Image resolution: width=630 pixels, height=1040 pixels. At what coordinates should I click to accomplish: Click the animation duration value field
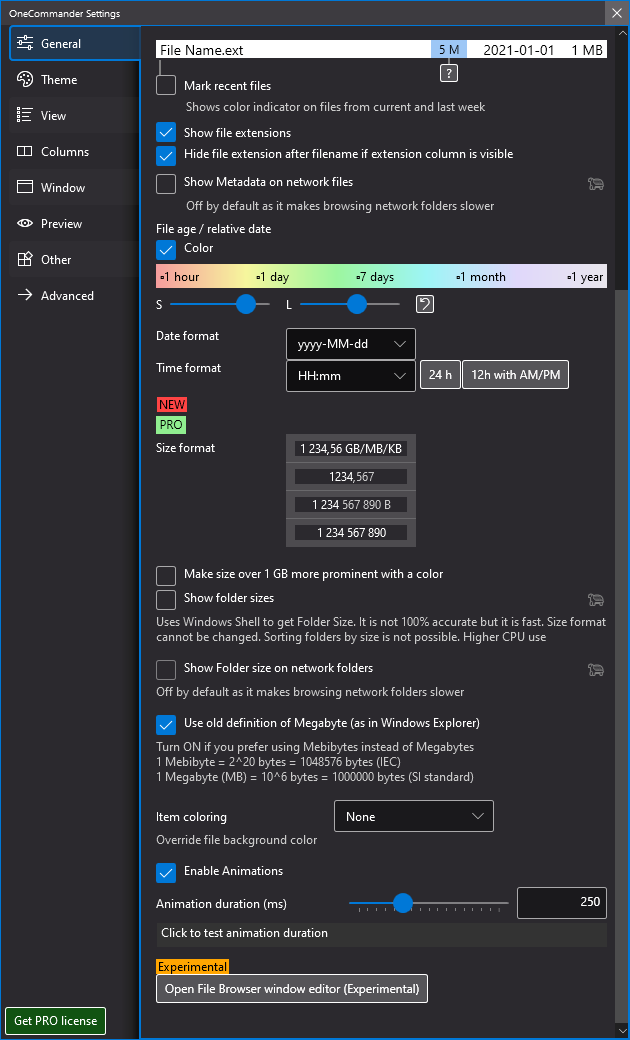pos(561,902)
